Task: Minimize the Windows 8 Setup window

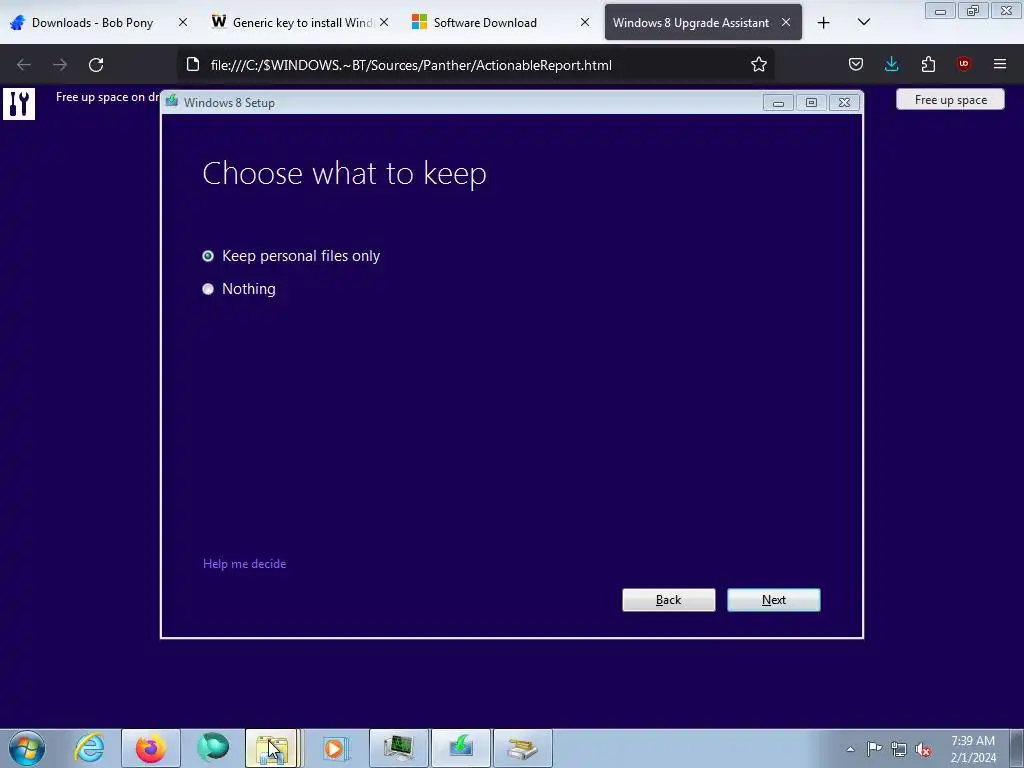Action: 778,103
